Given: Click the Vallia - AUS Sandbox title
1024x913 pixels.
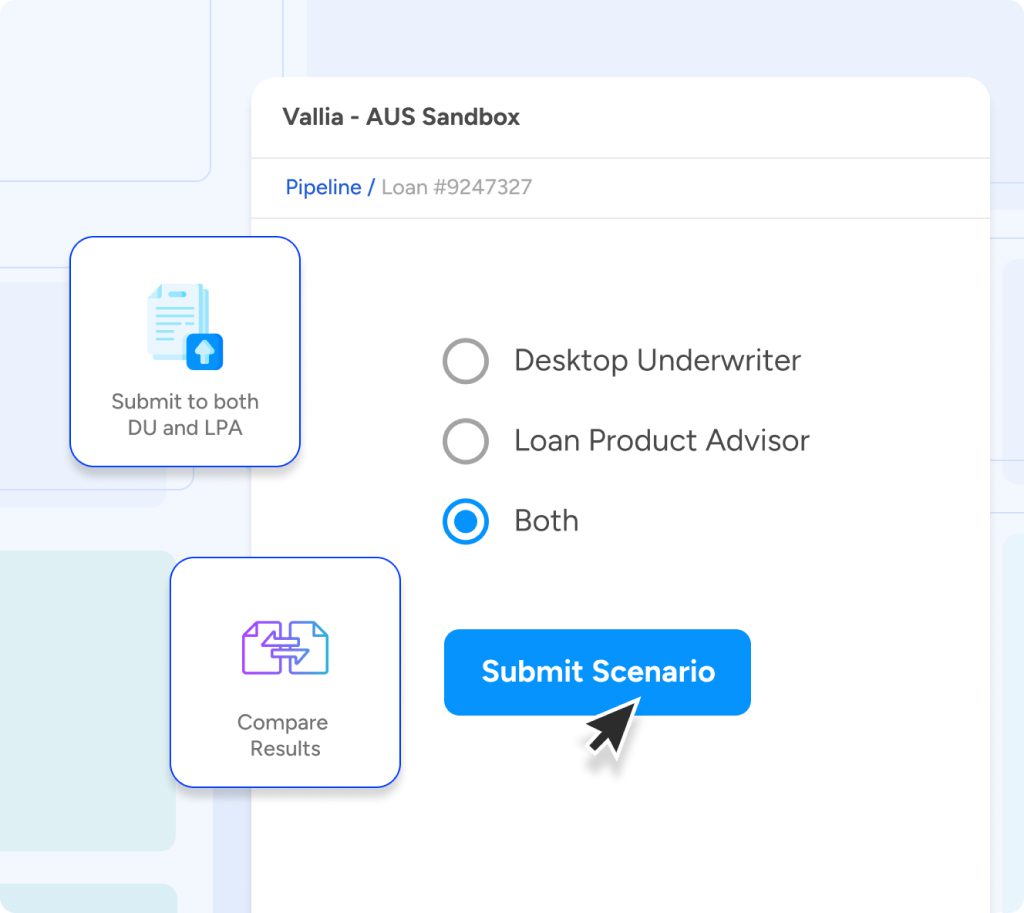Looking at the screenshot, I should click(x=401, y=117).
